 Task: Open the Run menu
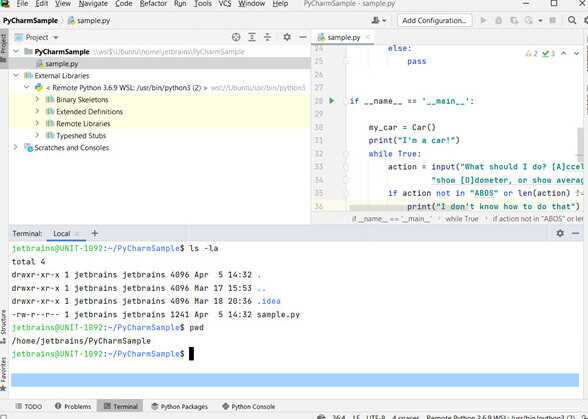pos(180,4)
